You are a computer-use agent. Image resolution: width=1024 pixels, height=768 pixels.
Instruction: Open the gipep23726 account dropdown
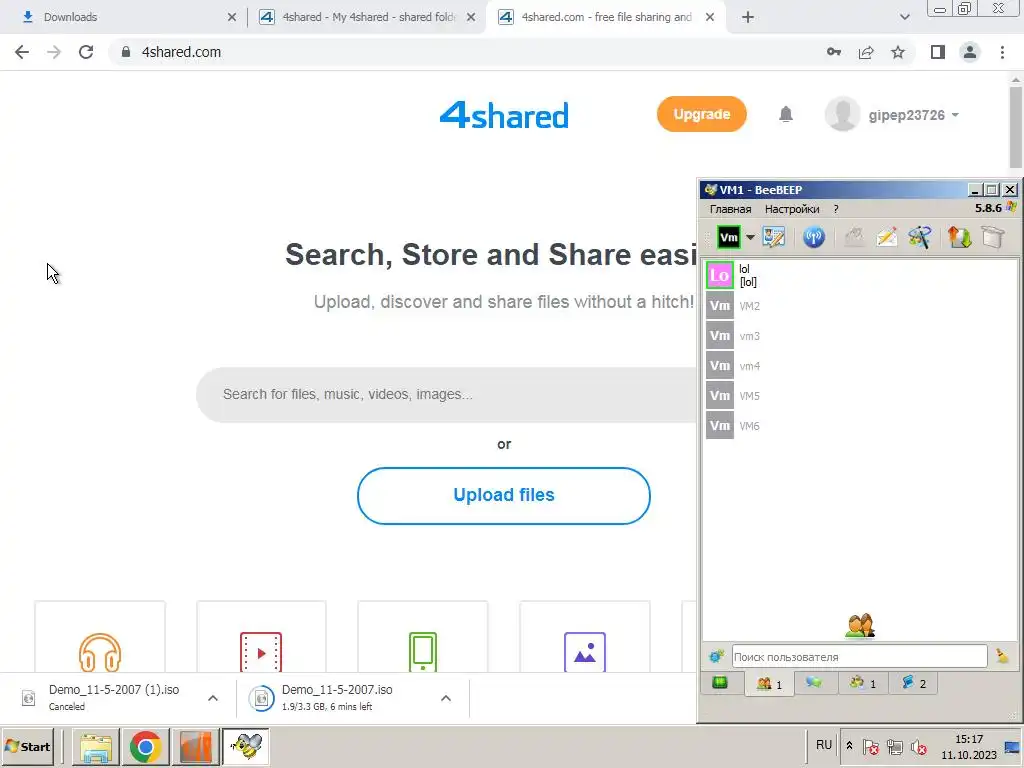(x=892, y=115)
